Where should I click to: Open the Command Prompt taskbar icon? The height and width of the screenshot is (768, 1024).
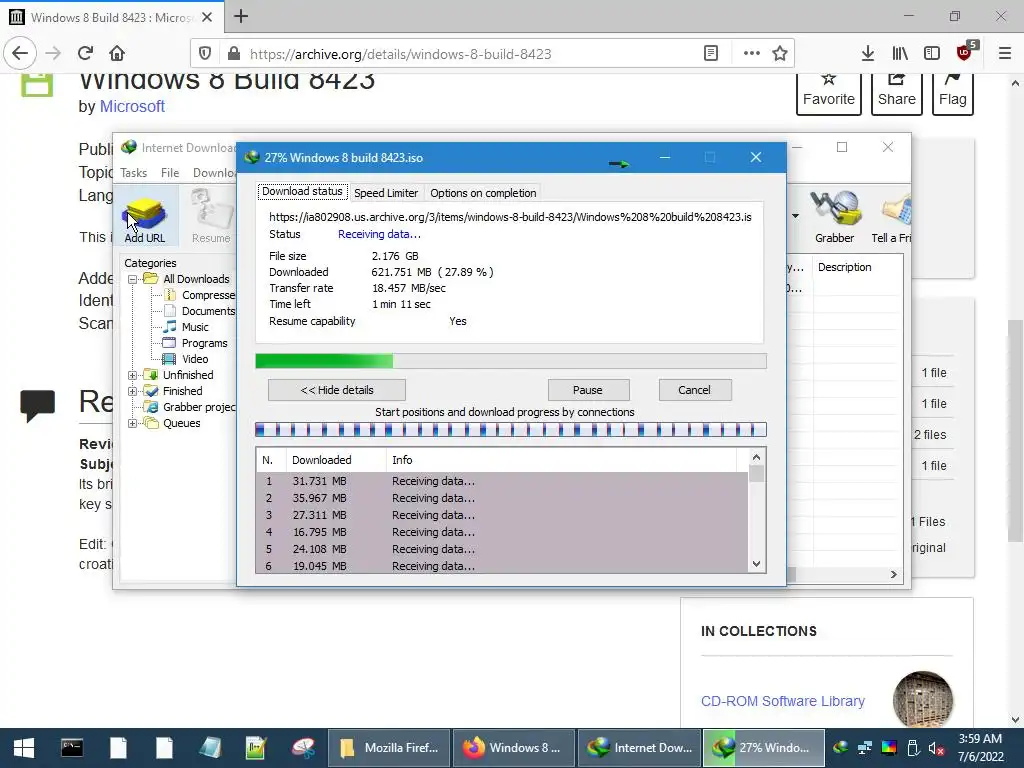72,748
